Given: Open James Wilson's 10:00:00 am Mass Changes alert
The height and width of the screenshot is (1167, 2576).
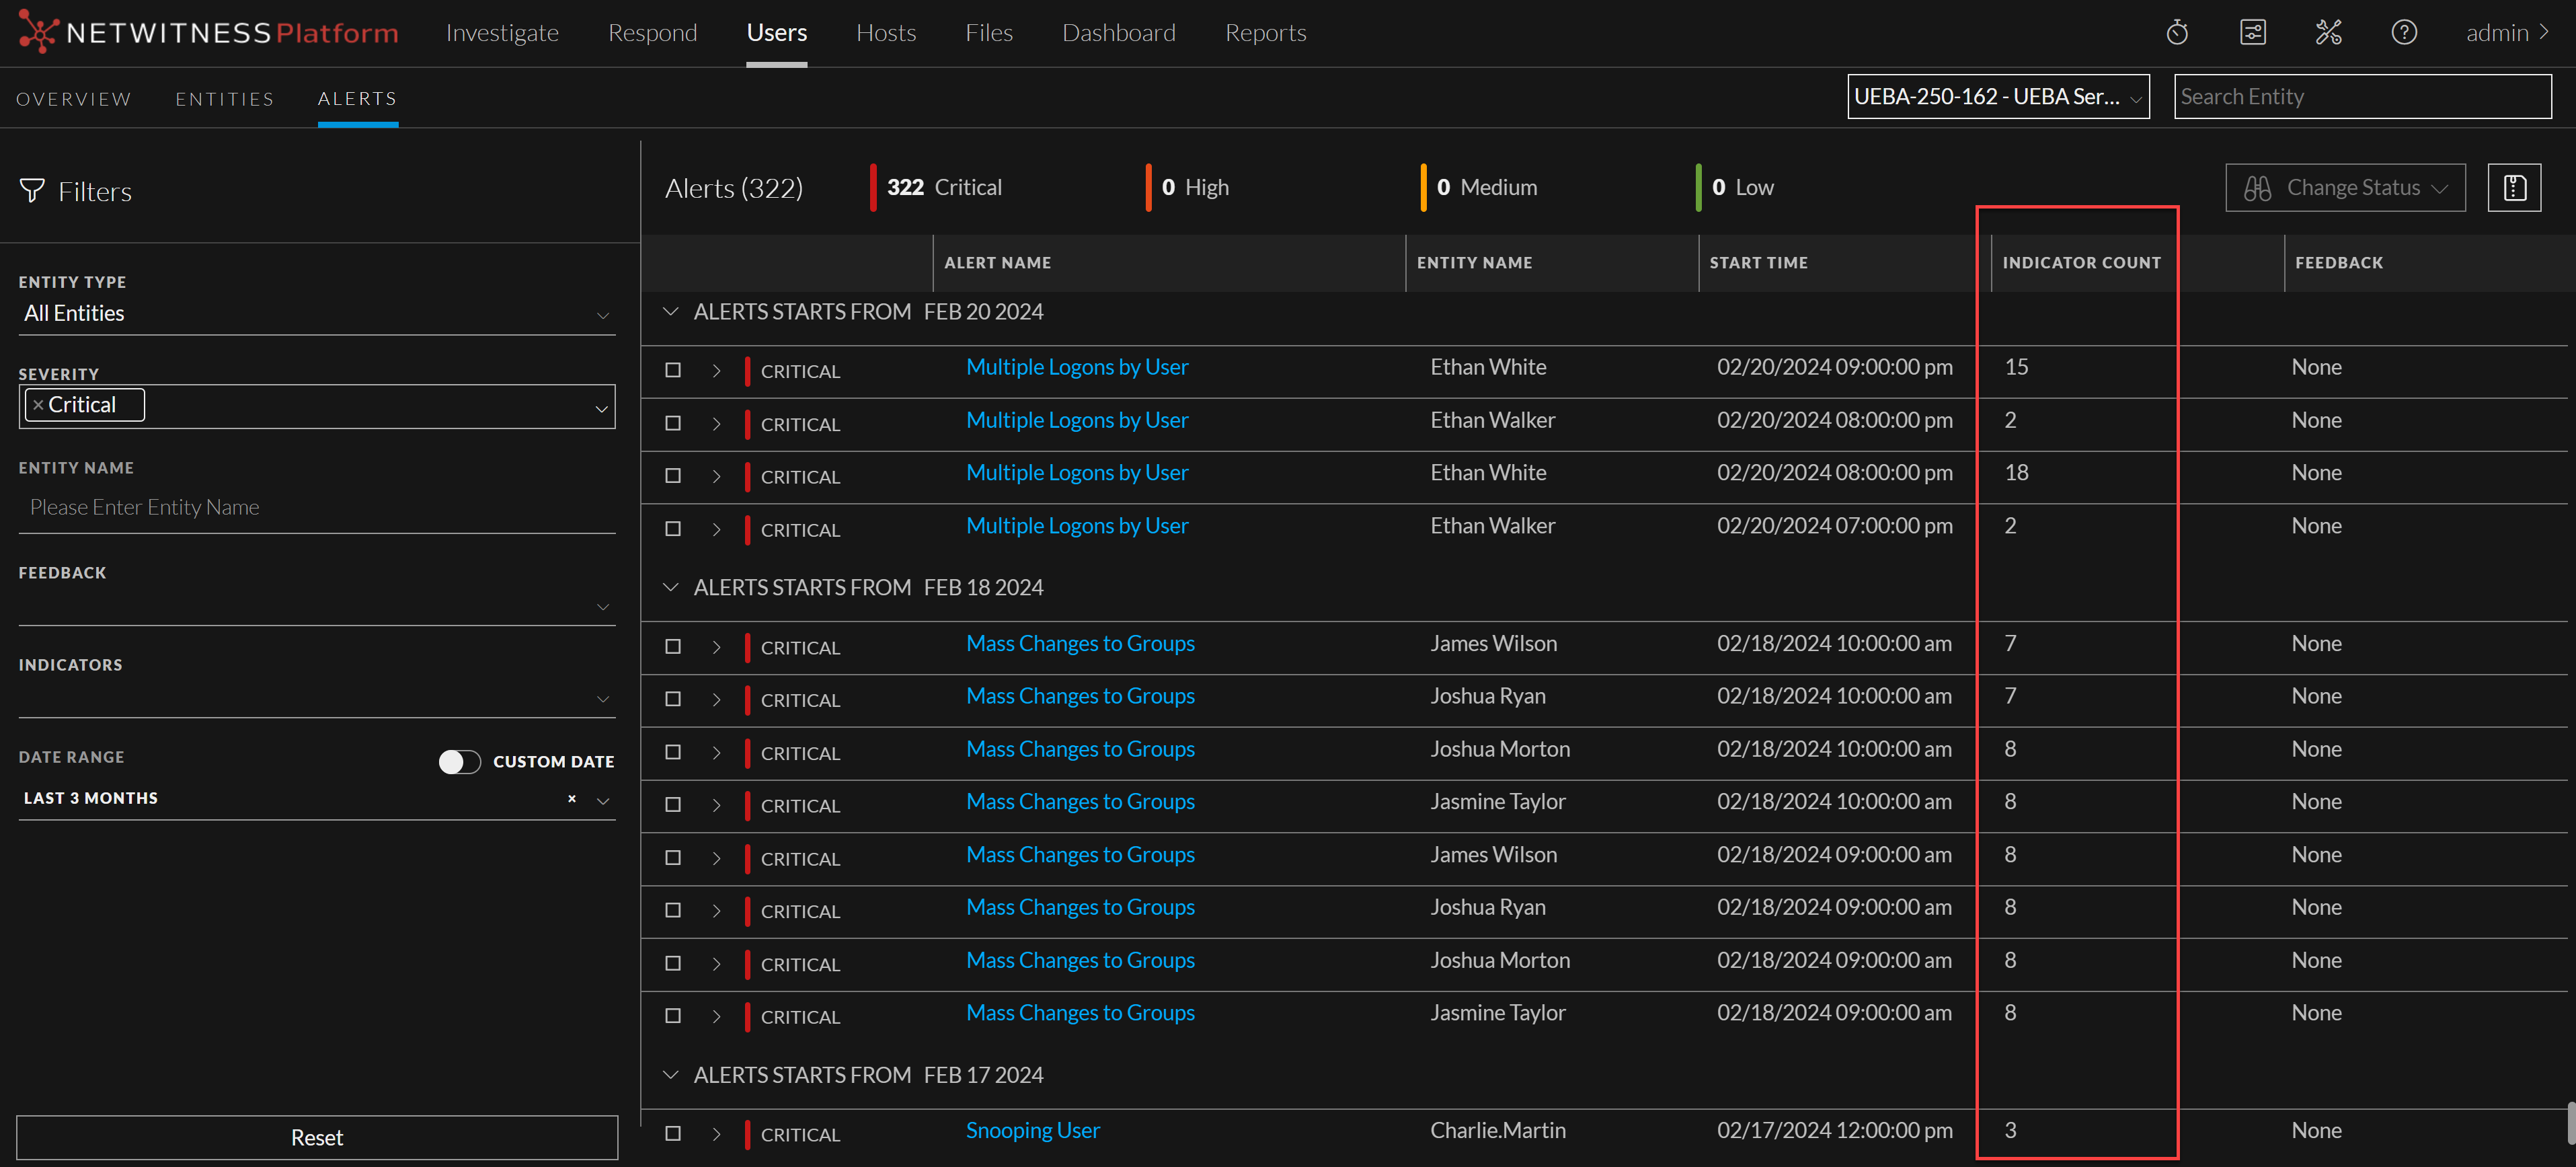Looking at the screenshot, I should (x=1080, y=644).
